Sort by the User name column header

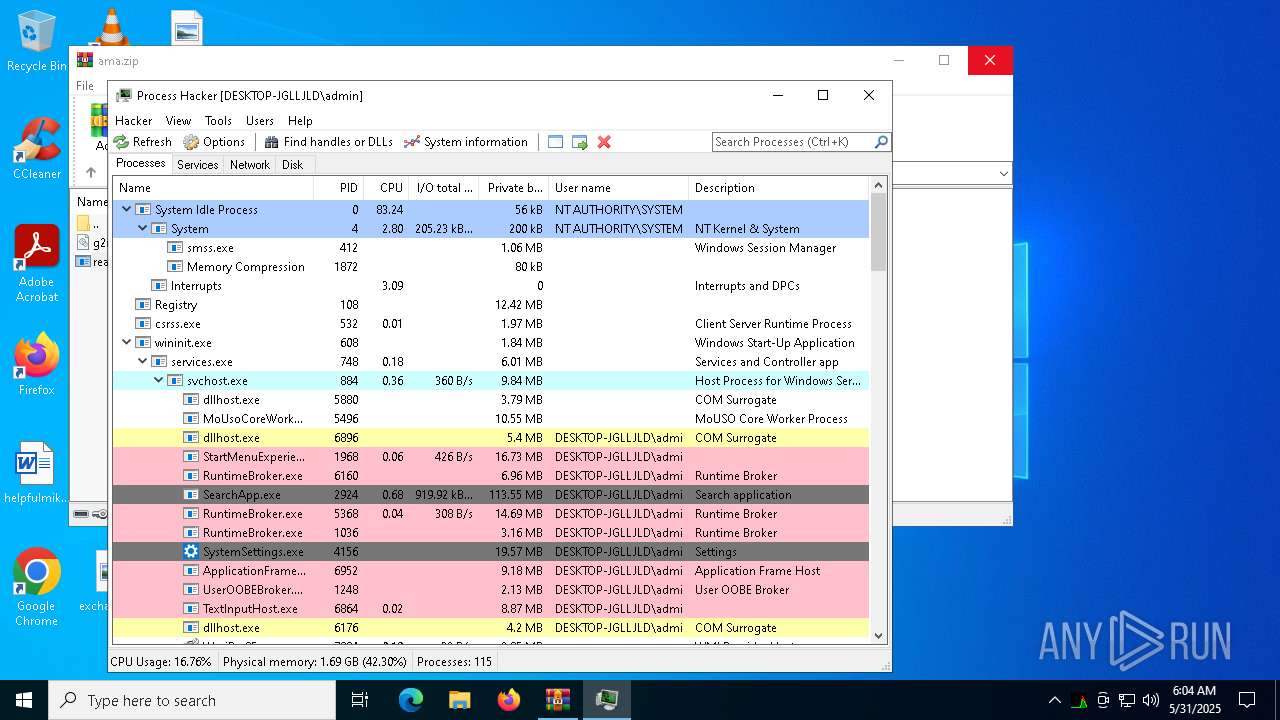click(x=619, y=188)
